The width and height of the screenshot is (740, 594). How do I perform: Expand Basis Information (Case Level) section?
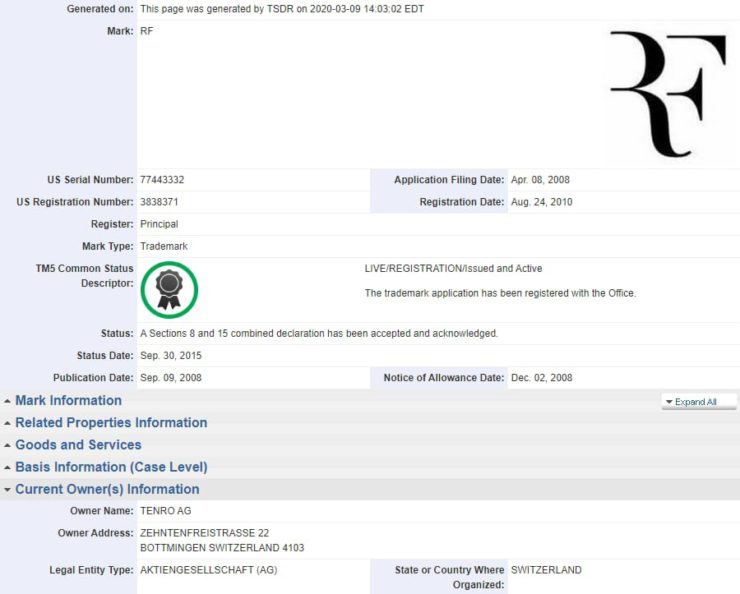coord(111,467)
